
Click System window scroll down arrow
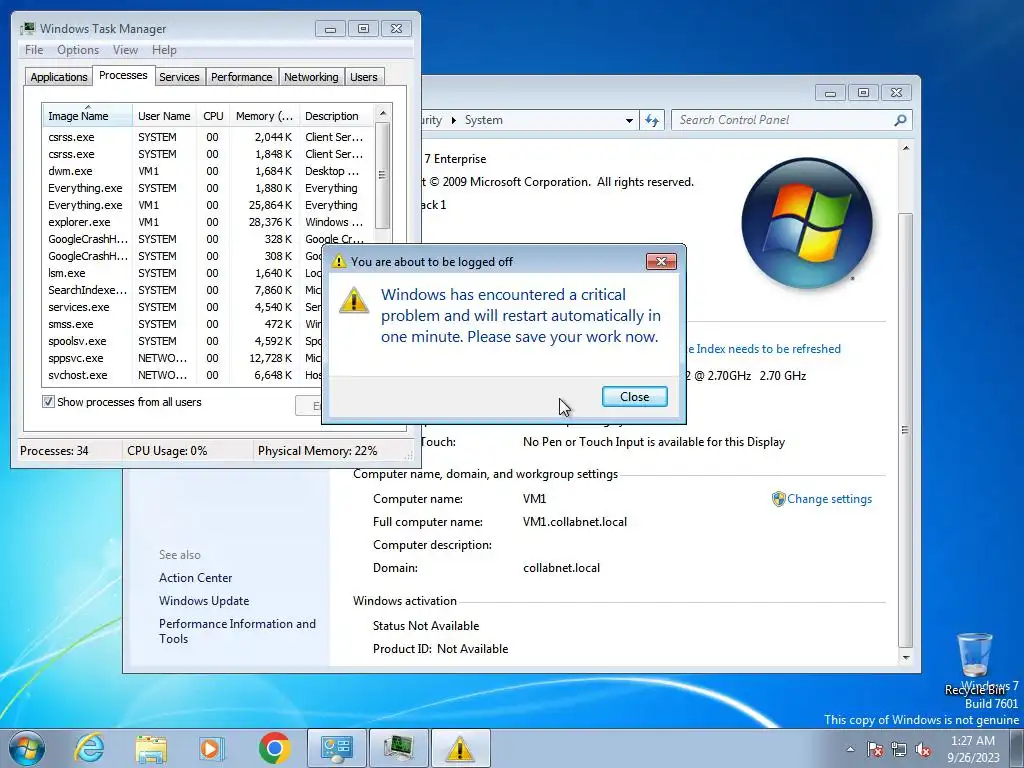pos(906,658)
